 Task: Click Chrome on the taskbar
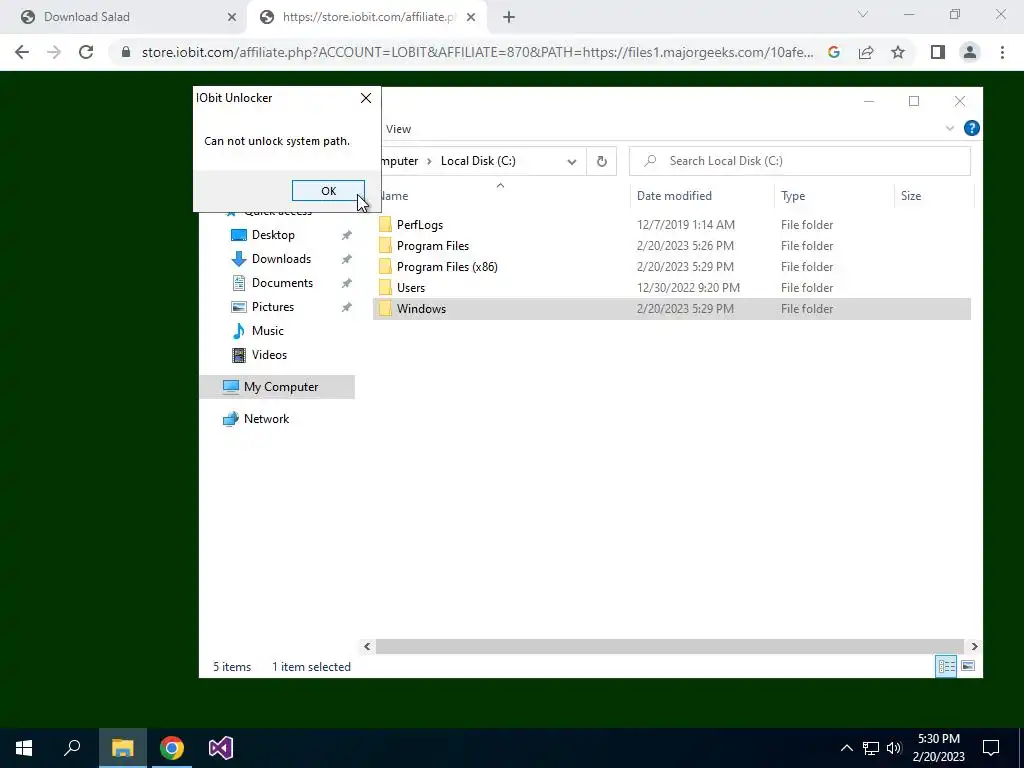pos(172,748)
